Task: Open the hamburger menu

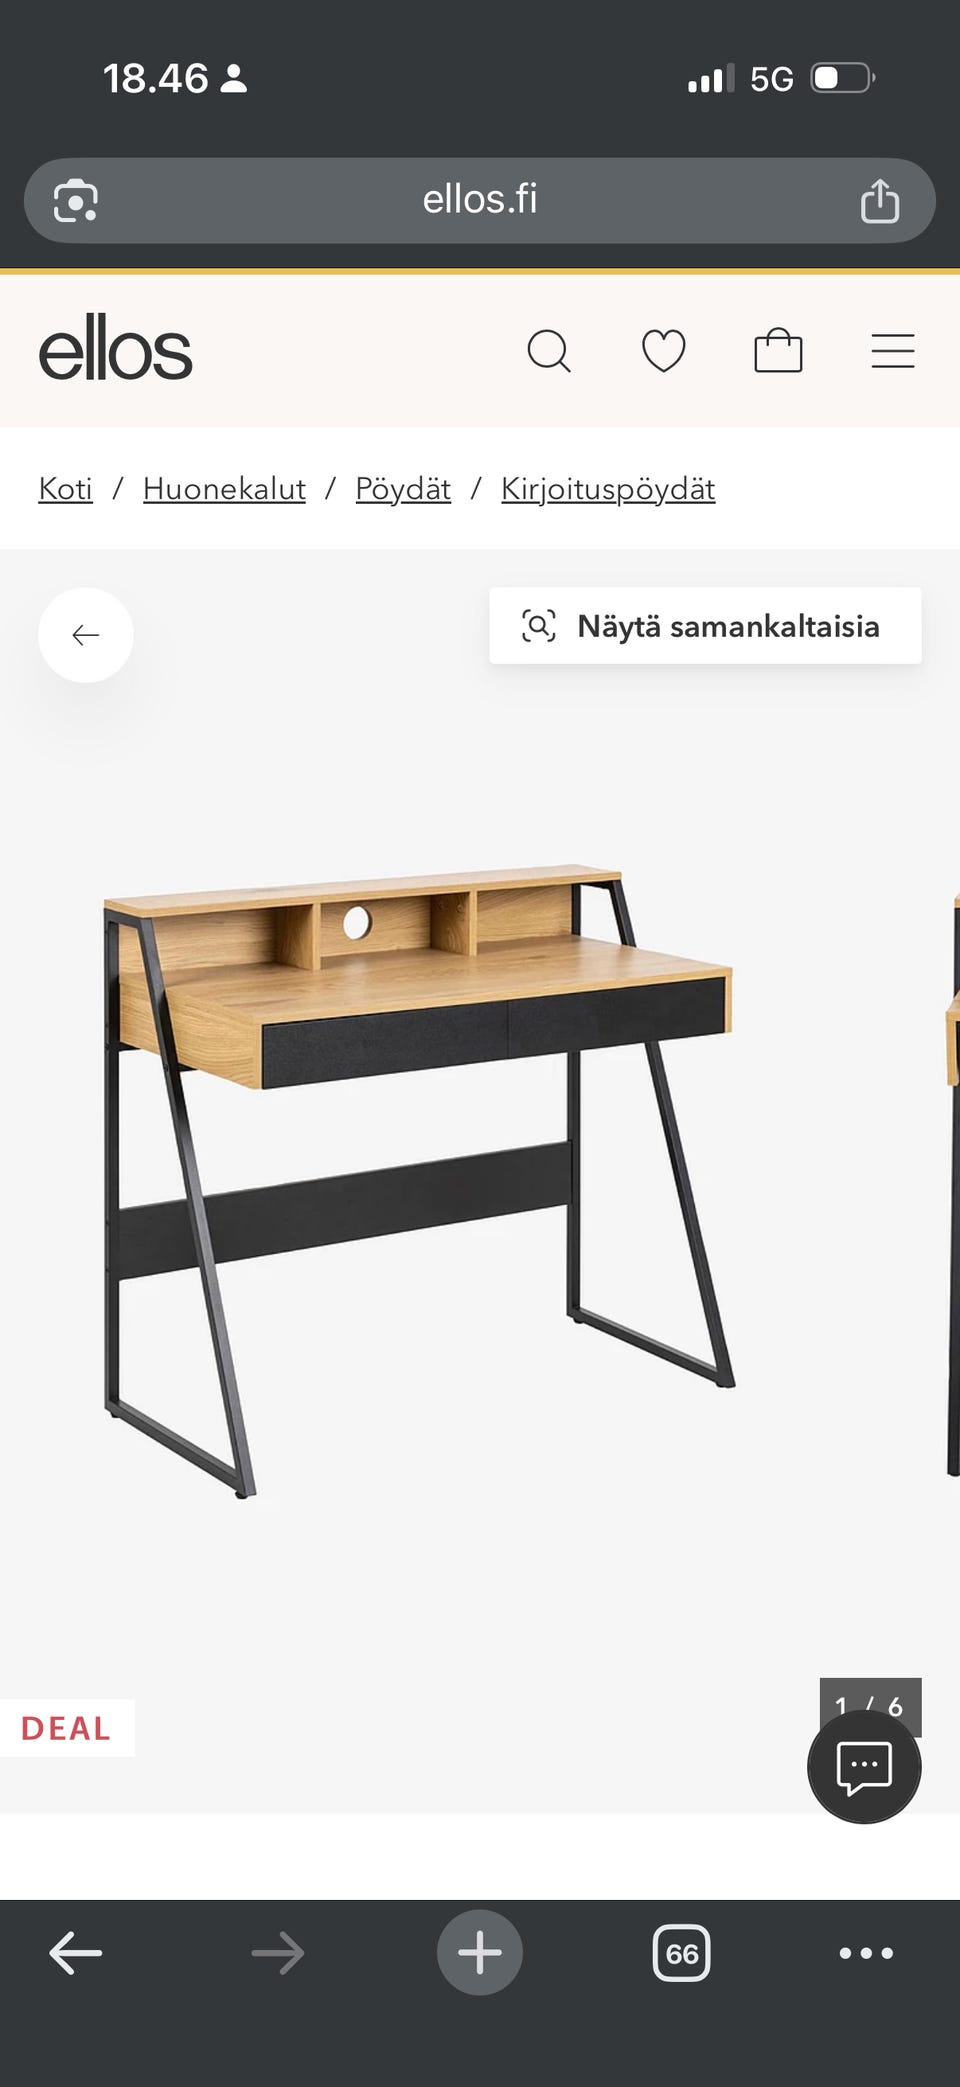Action: tap(893, 351)
